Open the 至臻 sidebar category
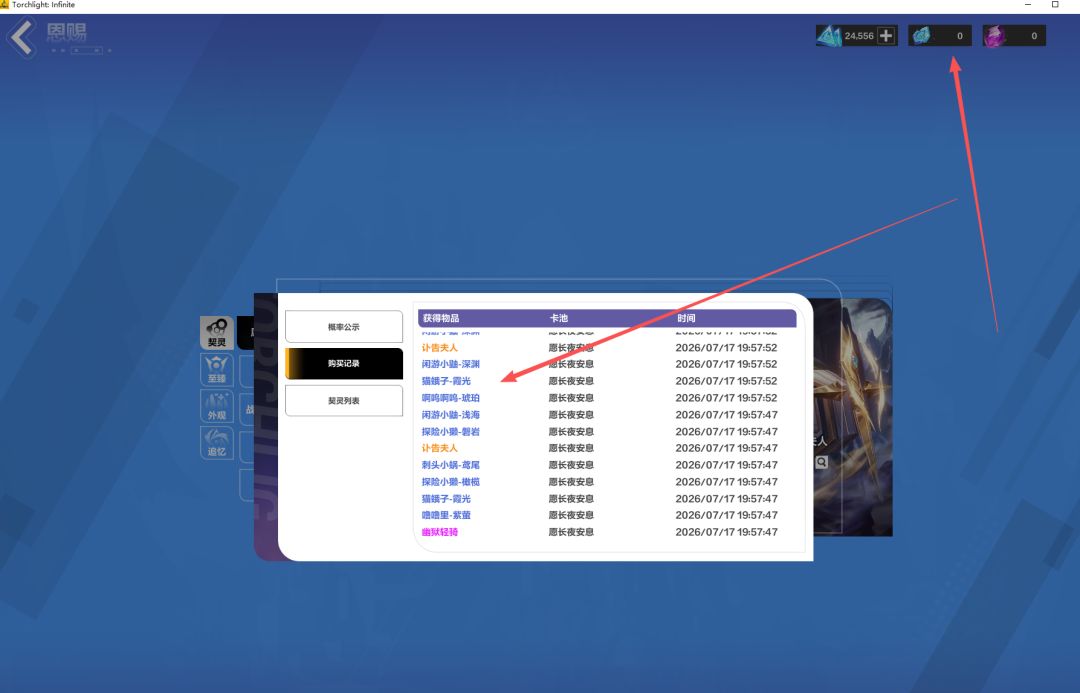The width and height of the screenshot is (1080, 693). coord(217,369)
